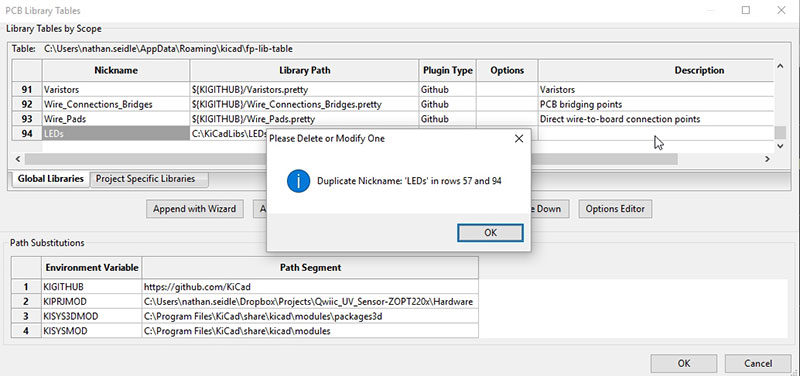Screen dimensions: 800x376
Task: Click the 'PCB bridging points' description cell
Action: click(656, 104)
